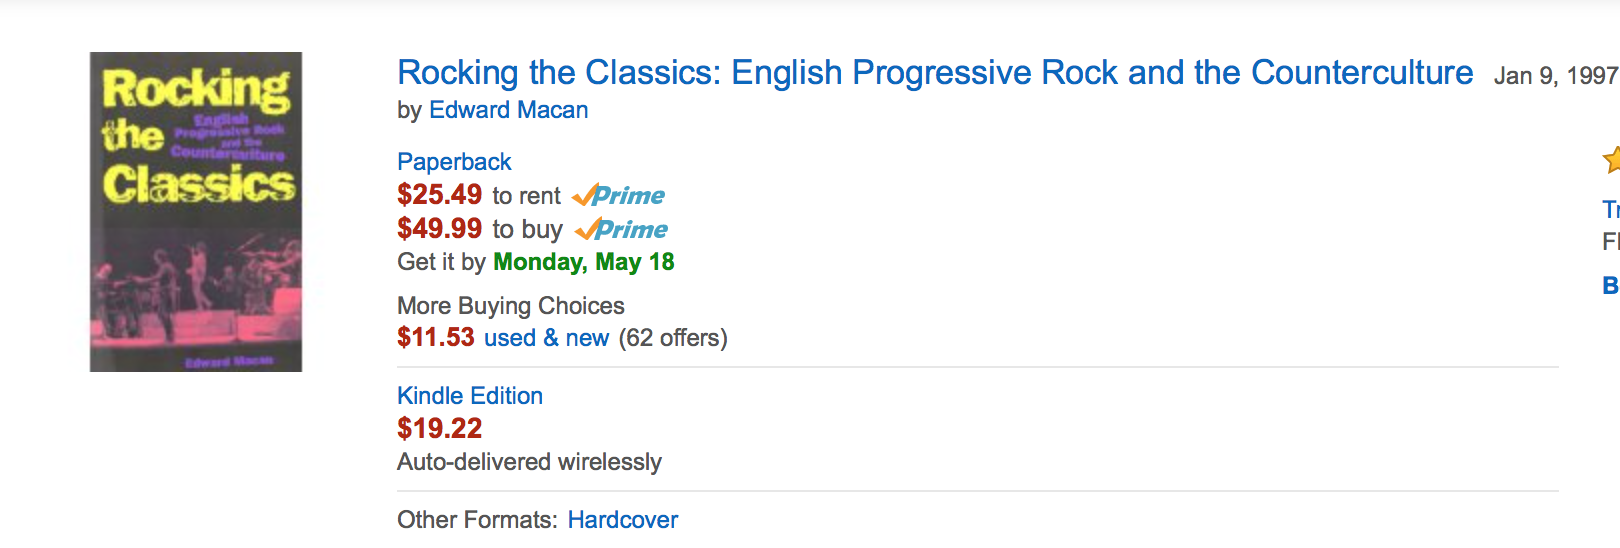Image resolution: width=1620 pixels, height=548 pixels.
Task: Click the partial gold star rating icon
Action: [1611, 159]
